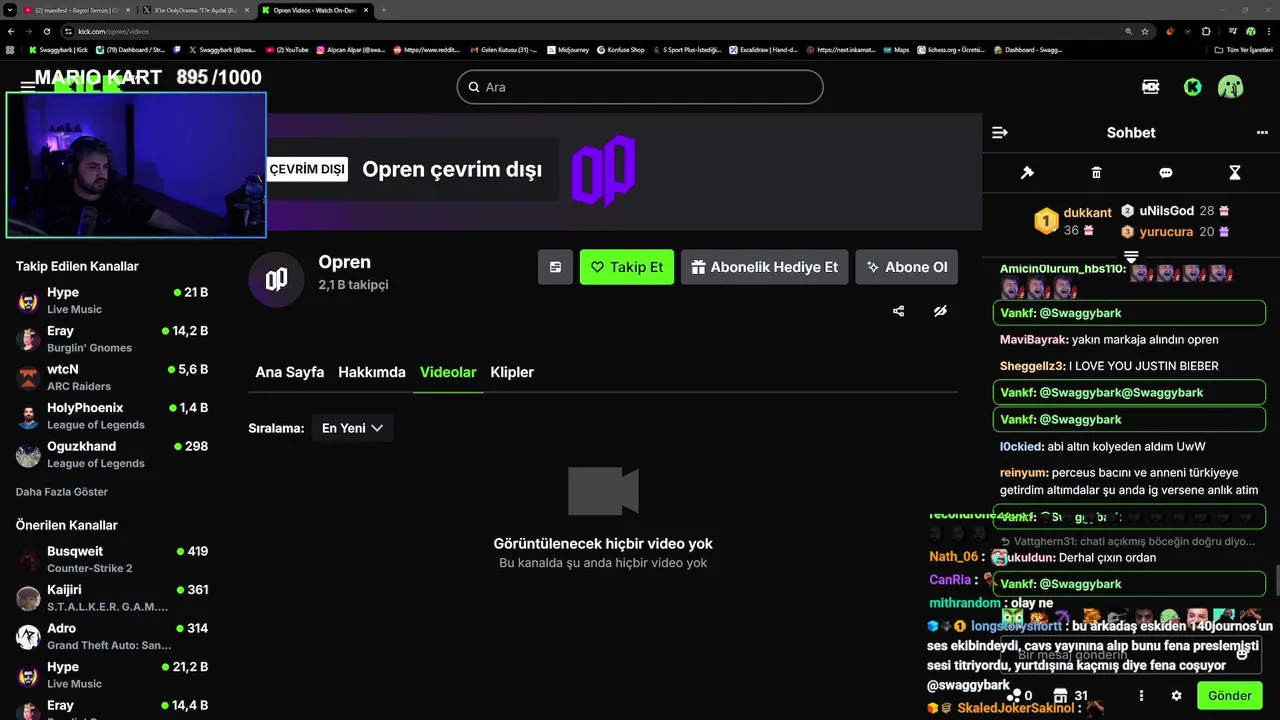The height and width of the screenshot is (720, 1280).
Task: Click the moderation gavel icon in chat
Action: tap(1027, 173)
